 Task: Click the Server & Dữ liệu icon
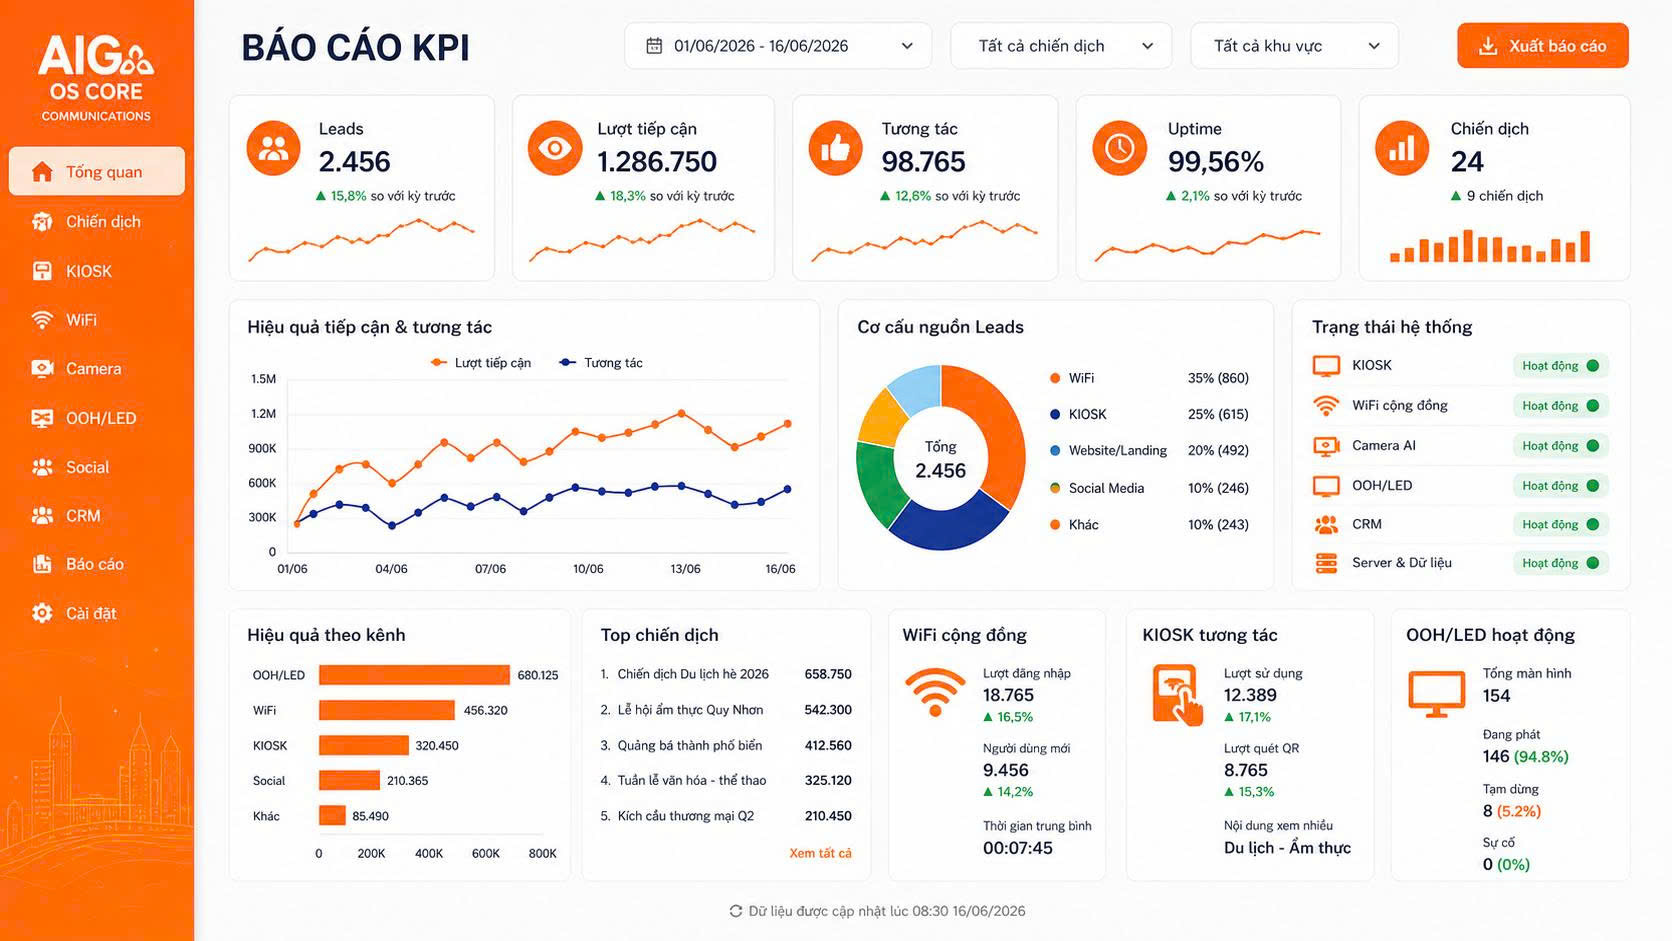[1326, 563]
